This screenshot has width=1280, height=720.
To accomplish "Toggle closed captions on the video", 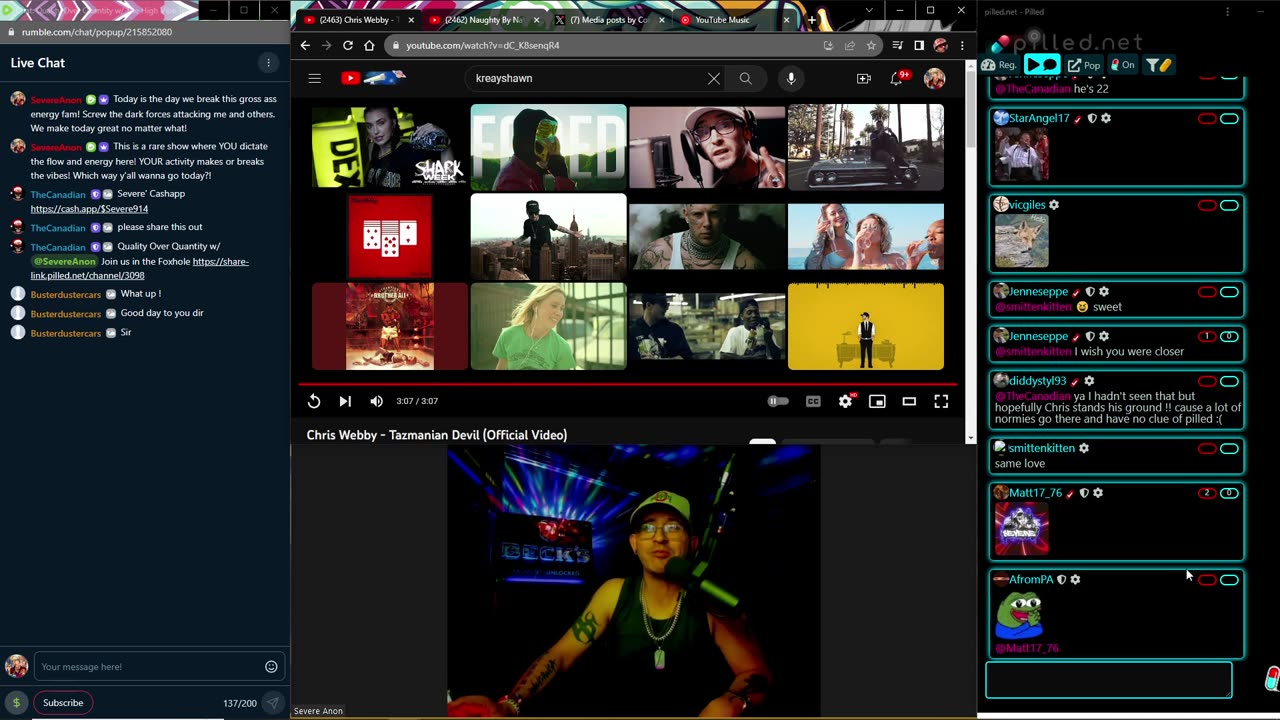I will pos(813,401).
